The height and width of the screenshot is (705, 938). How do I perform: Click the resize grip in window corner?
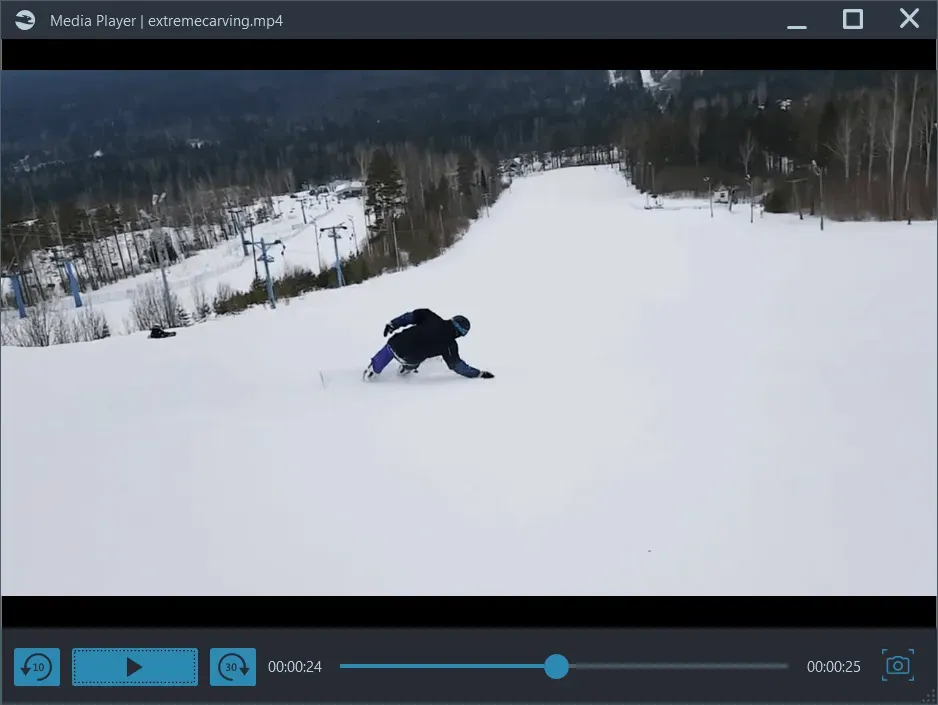[x=930, y=697]
